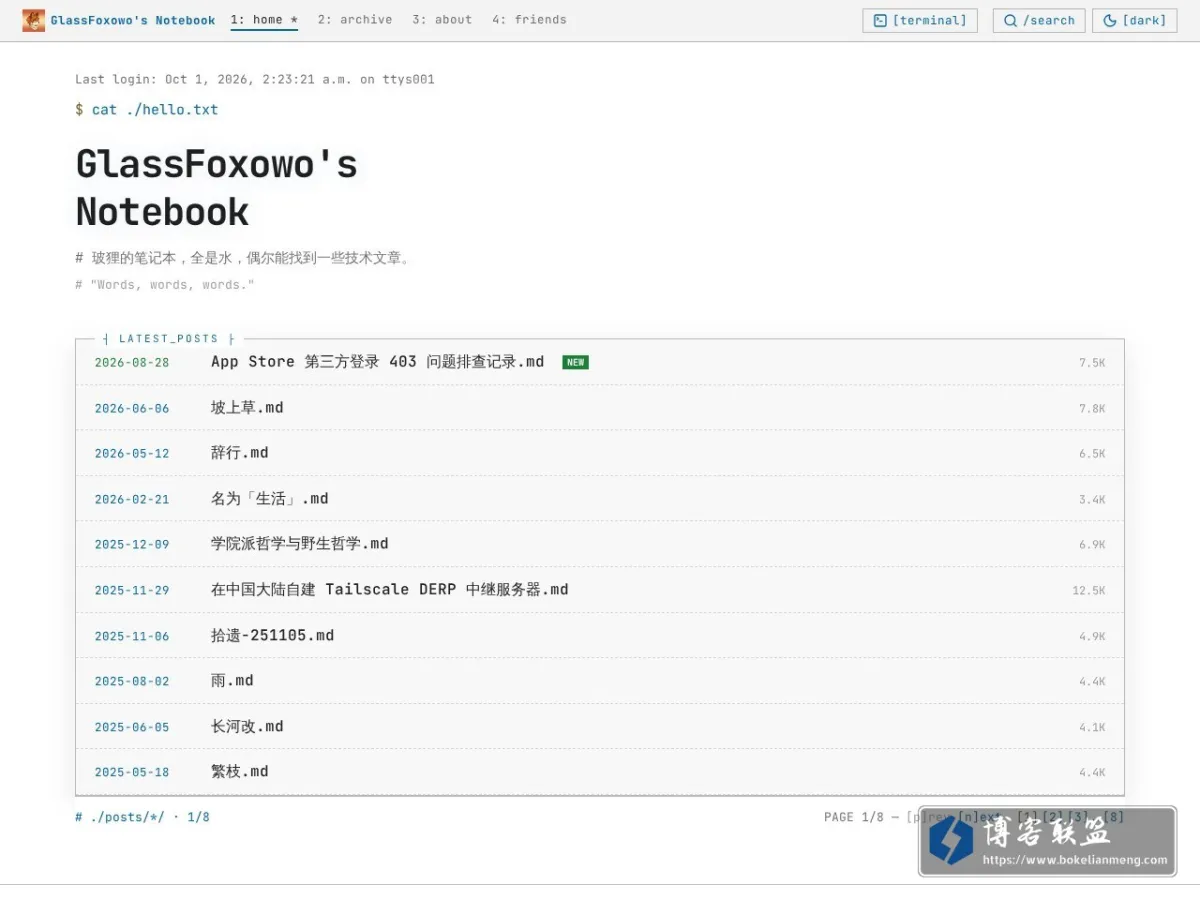Open the post '名为「生活」.md'
The height and width of the screenshot is (900, 1200).
pos(269,499)
